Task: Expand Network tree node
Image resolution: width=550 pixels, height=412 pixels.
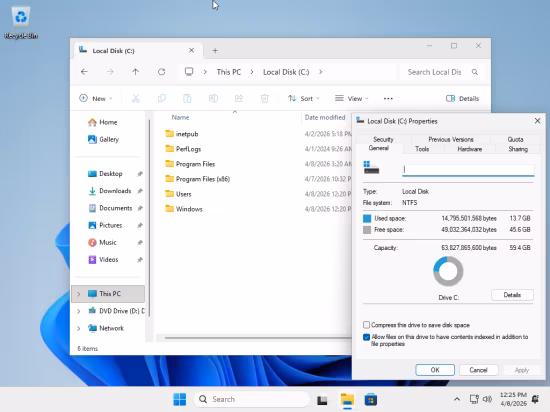Action: tap(79, 328)
